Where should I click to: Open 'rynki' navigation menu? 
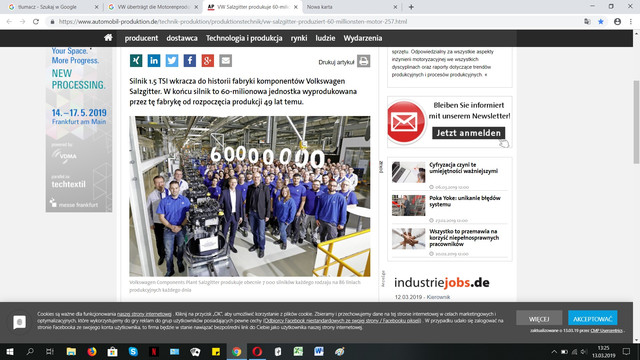[299, 38]
